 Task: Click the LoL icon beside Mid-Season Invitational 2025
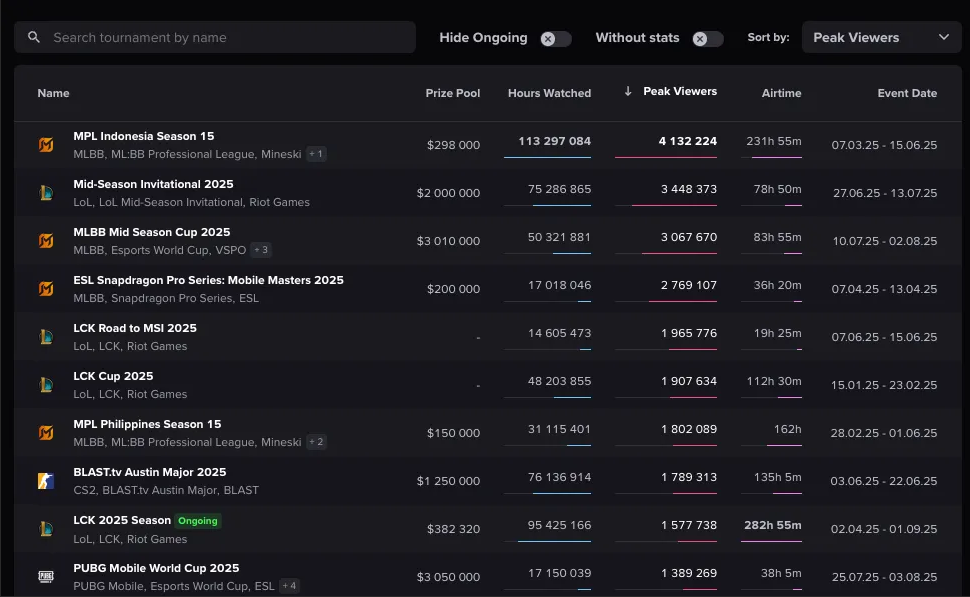coord(45,193)
